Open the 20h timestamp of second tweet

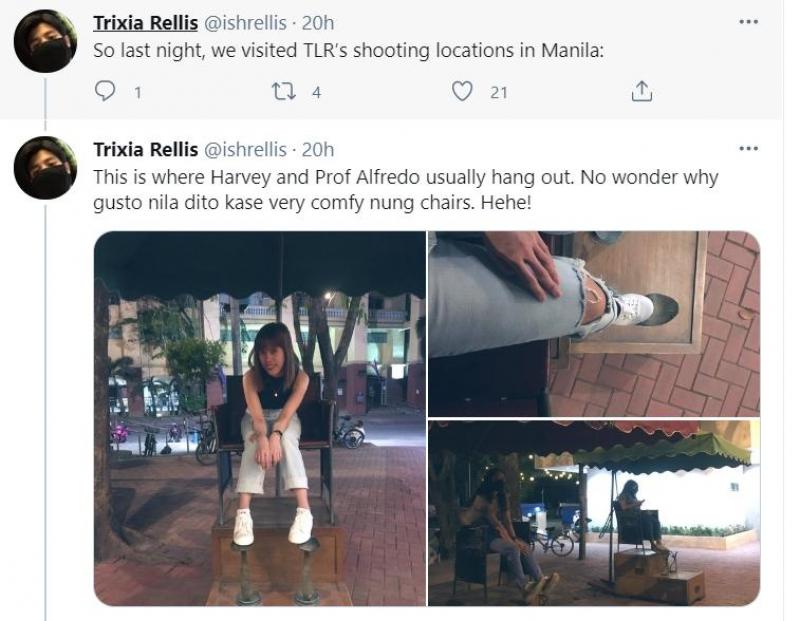click(318, 149)
